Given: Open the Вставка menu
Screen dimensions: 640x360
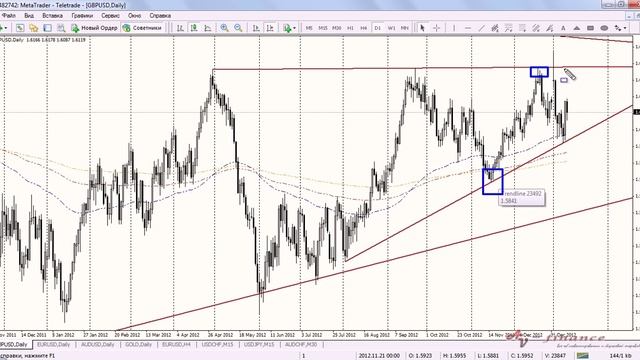Looking at the screenshot, I should click(x=52, y=16).
